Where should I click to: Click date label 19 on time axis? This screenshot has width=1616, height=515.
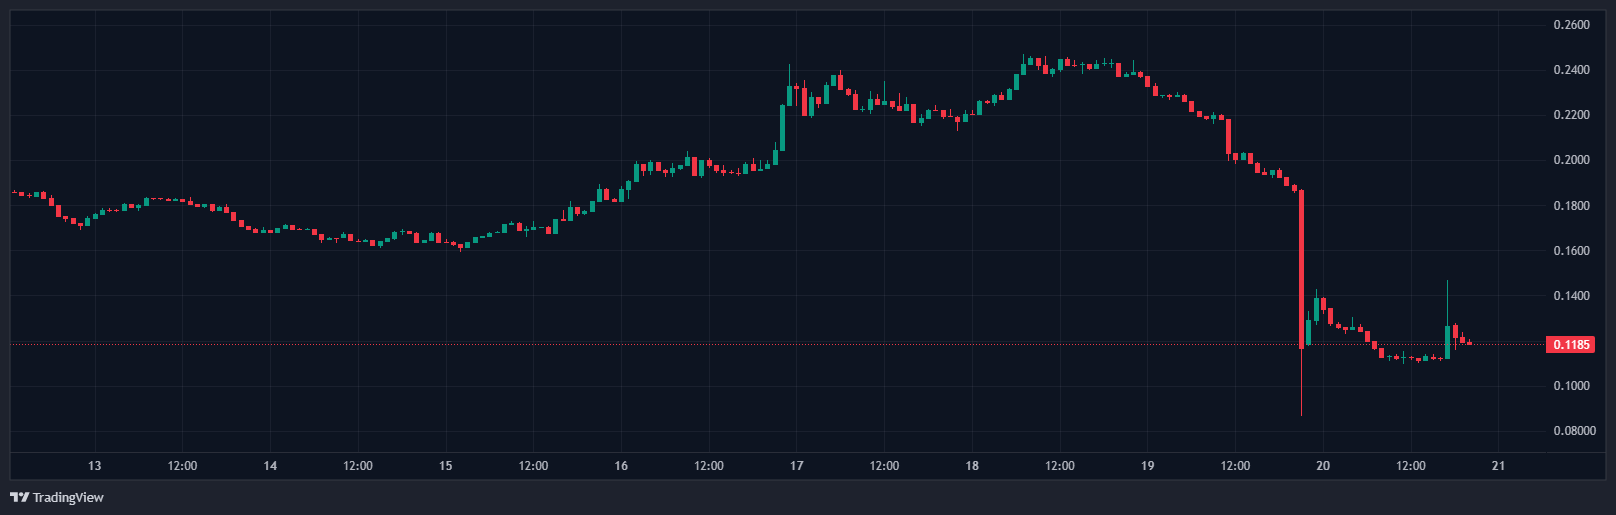[x=1147, y=466]
